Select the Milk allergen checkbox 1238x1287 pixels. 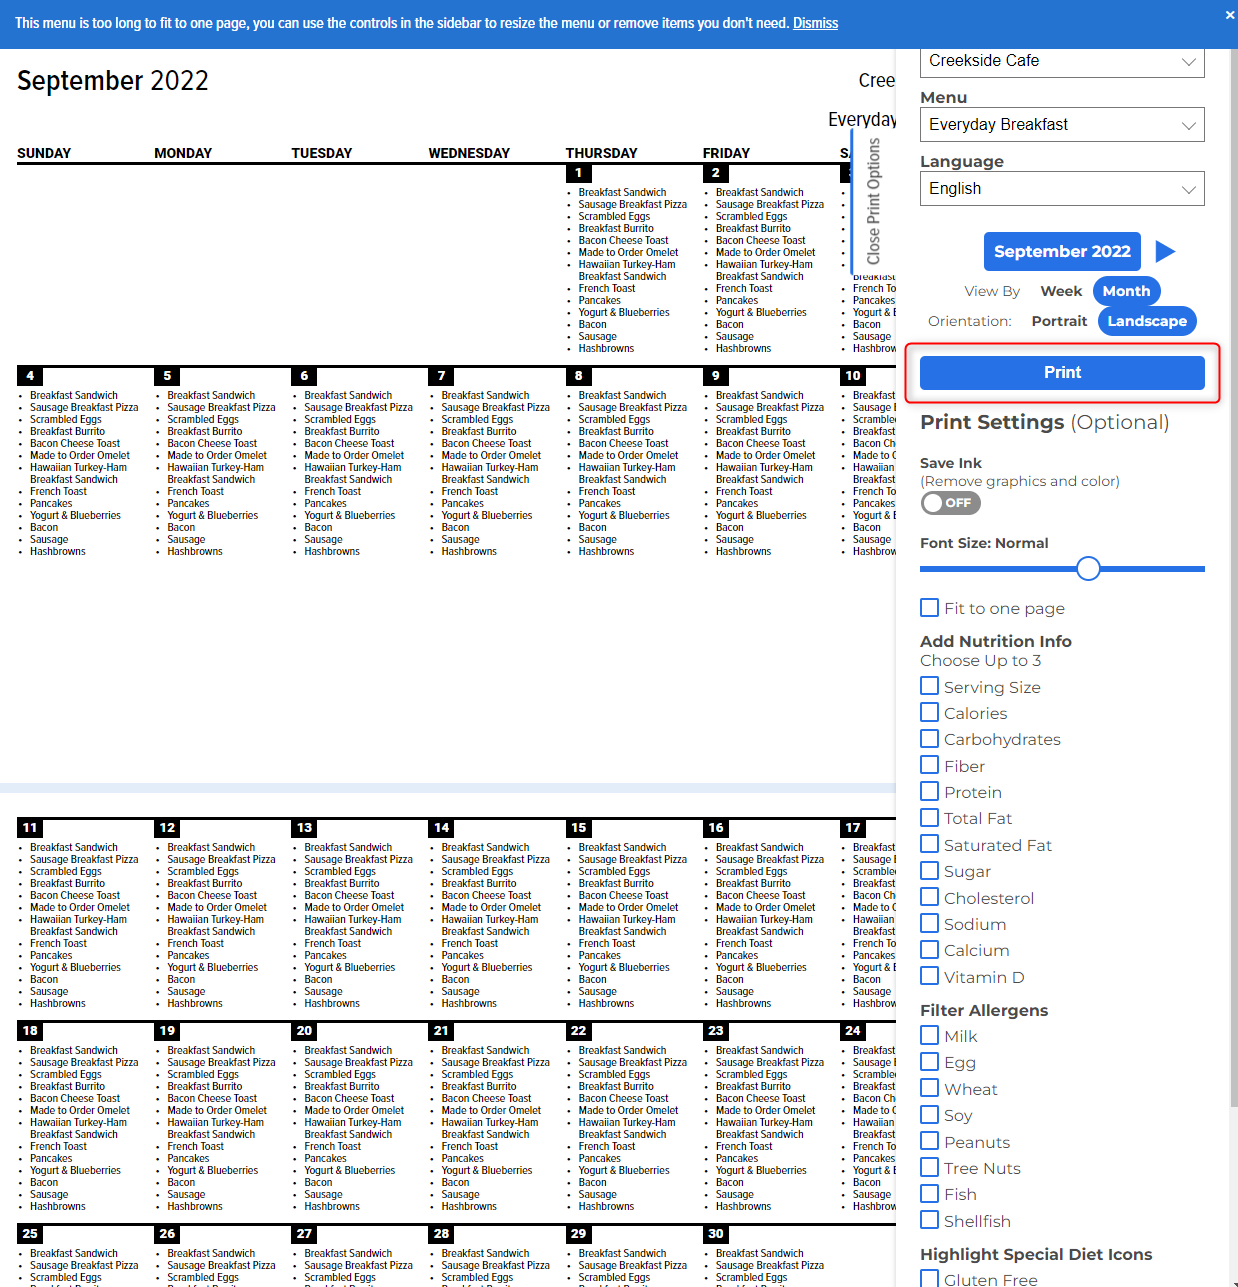click(930, 1036)
